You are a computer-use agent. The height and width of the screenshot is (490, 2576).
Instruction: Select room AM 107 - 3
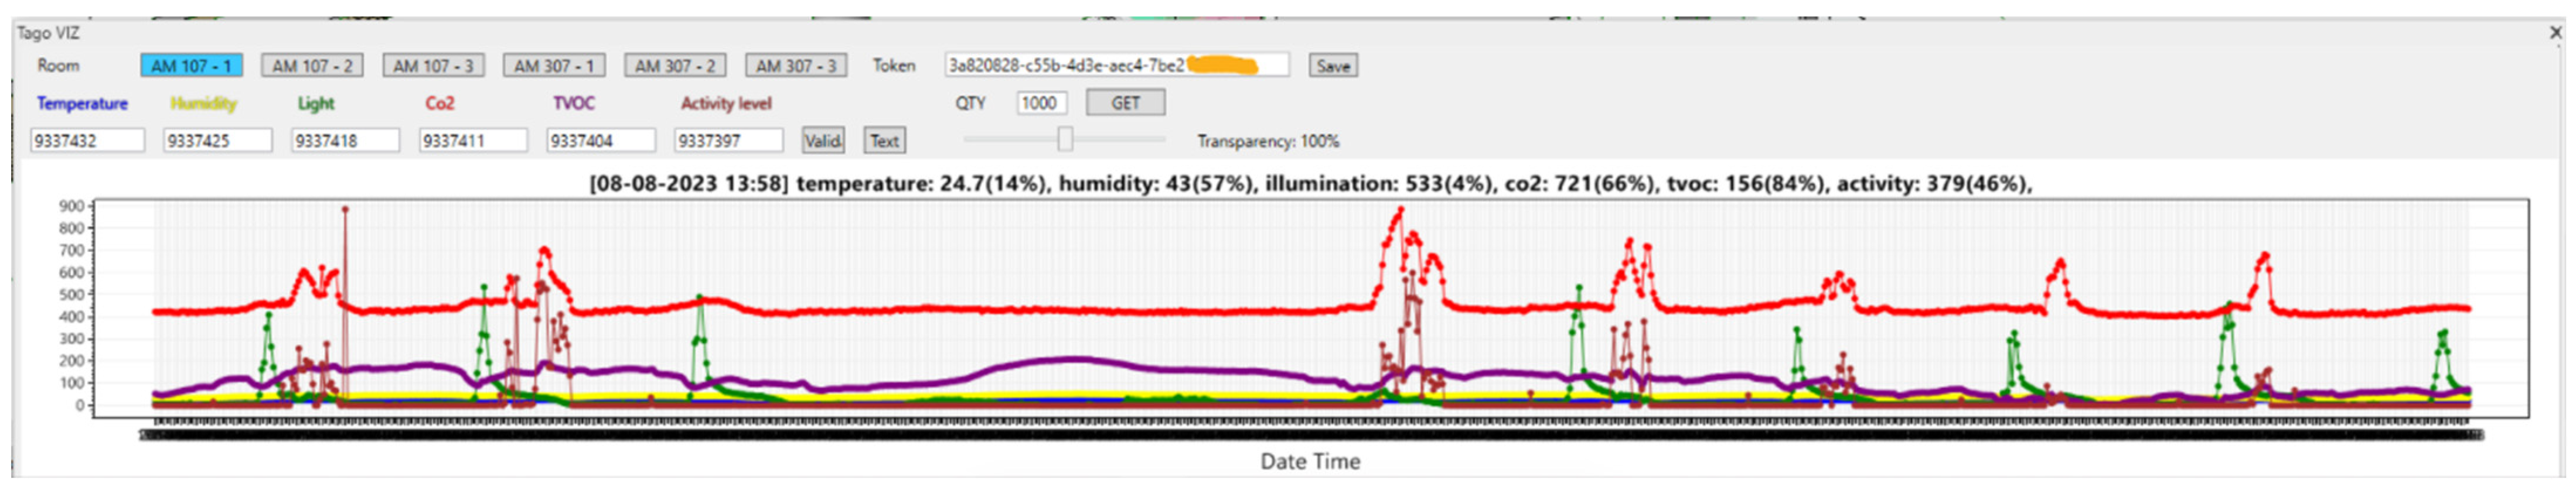[433, 66]
